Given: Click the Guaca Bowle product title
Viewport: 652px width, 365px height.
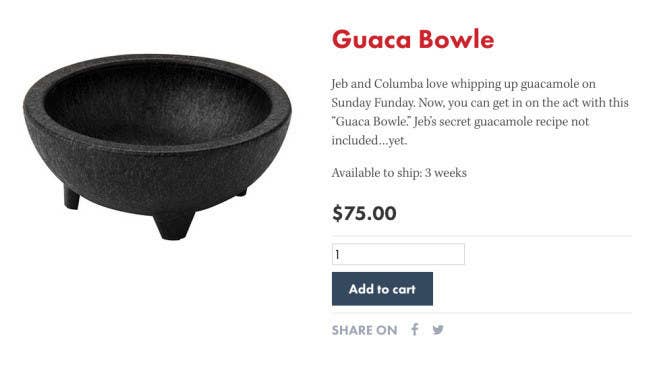Looking at the screenshot, I should click(x=413, y=39).
